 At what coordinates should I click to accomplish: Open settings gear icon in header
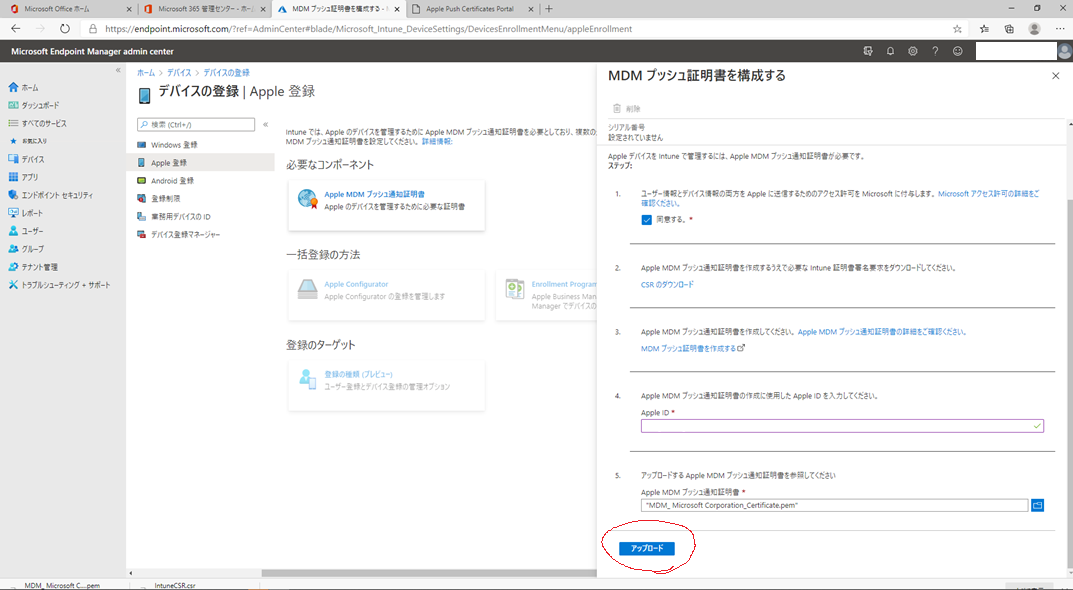[913, 51]
